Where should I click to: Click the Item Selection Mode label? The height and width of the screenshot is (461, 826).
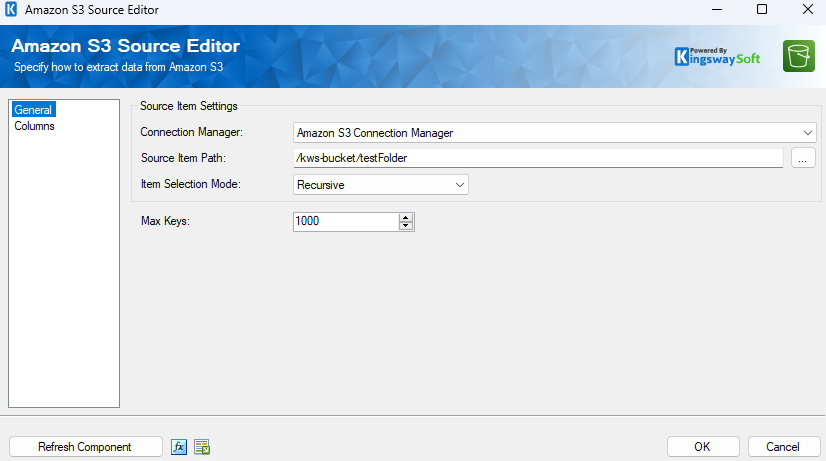click(191, 184)
